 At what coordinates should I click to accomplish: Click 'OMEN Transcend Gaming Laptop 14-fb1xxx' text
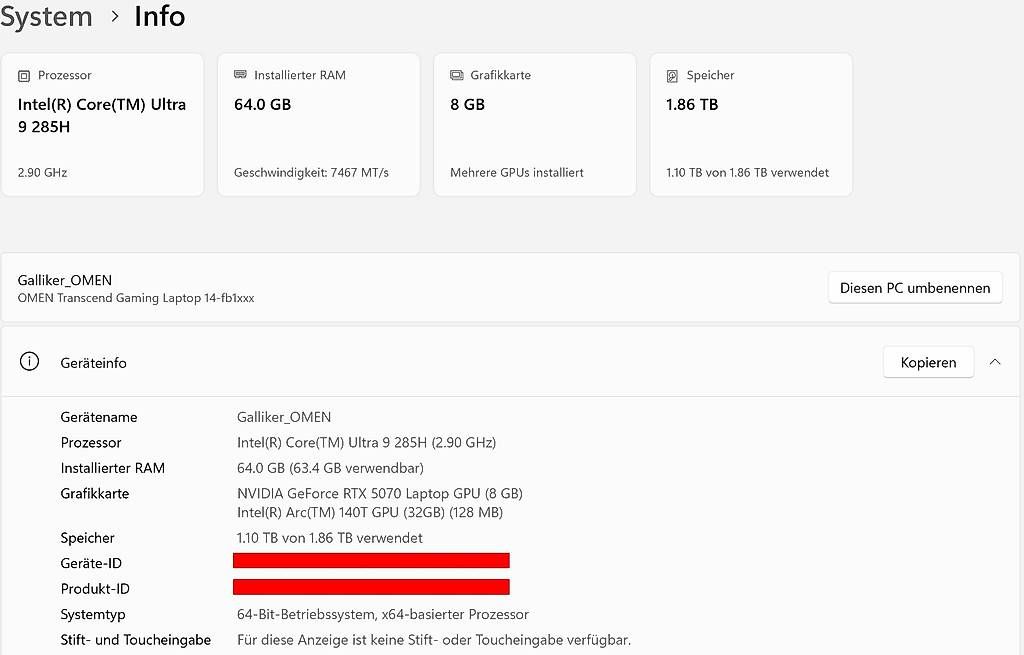[136, 298]
